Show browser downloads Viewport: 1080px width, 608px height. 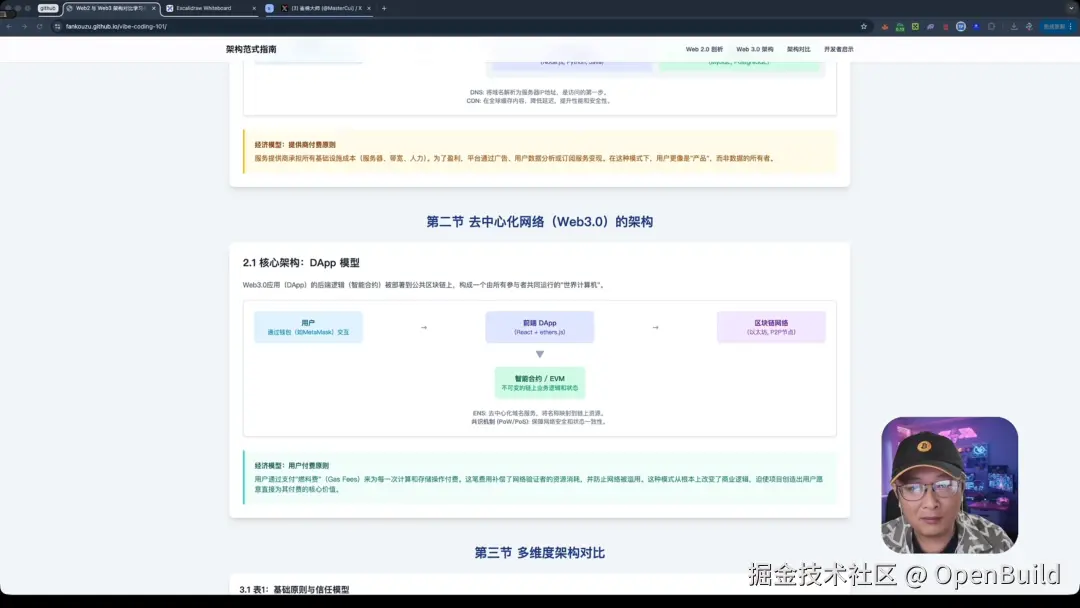(1014, 26)
